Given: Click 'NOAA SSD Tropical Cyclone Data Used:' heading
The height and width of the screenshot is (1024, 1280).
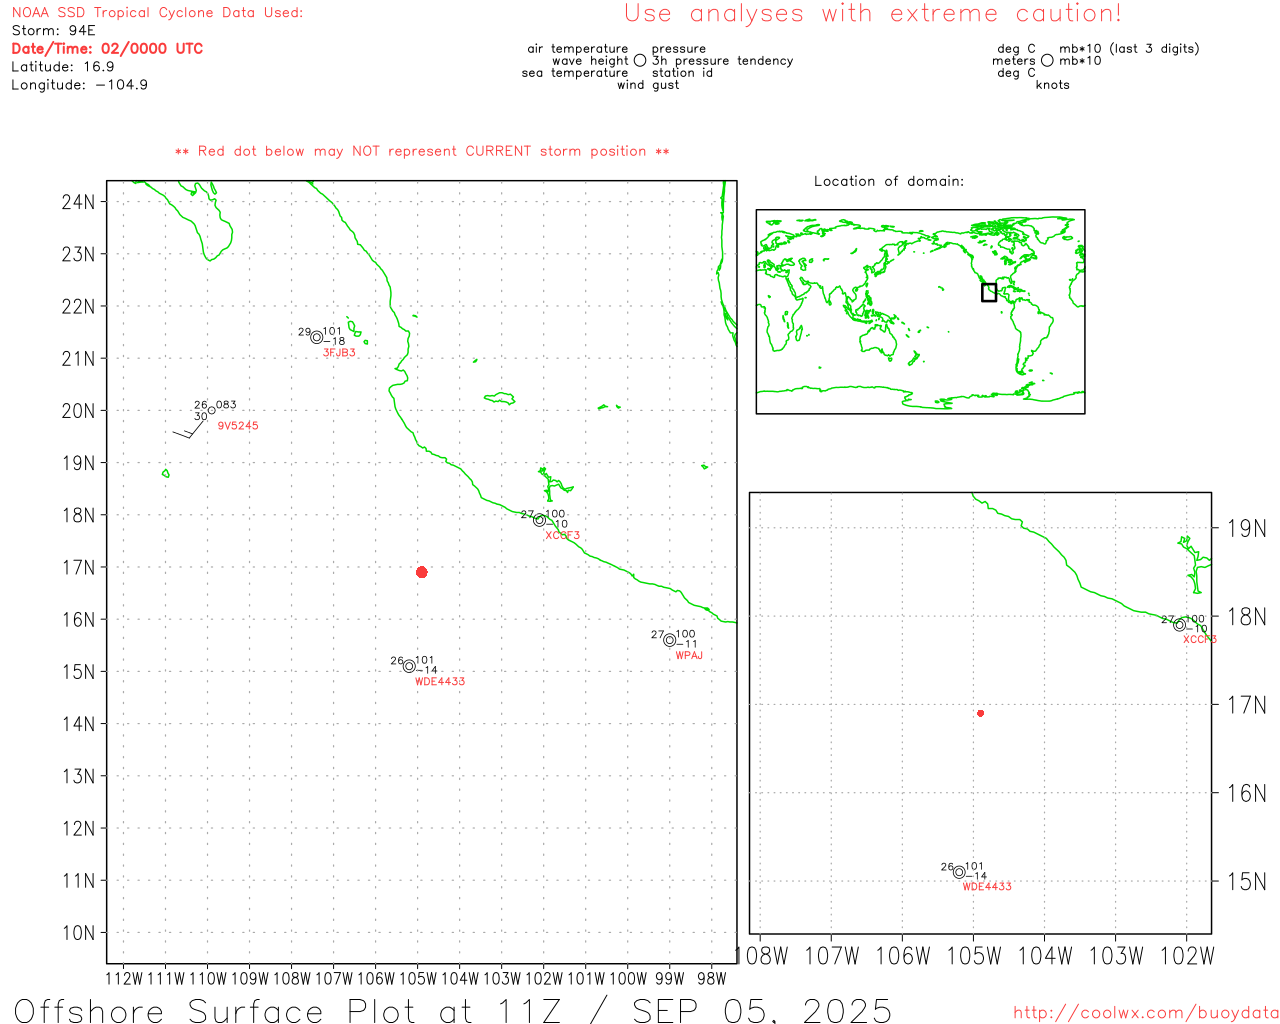Looking at the screenshot, I should click(157, 13).
